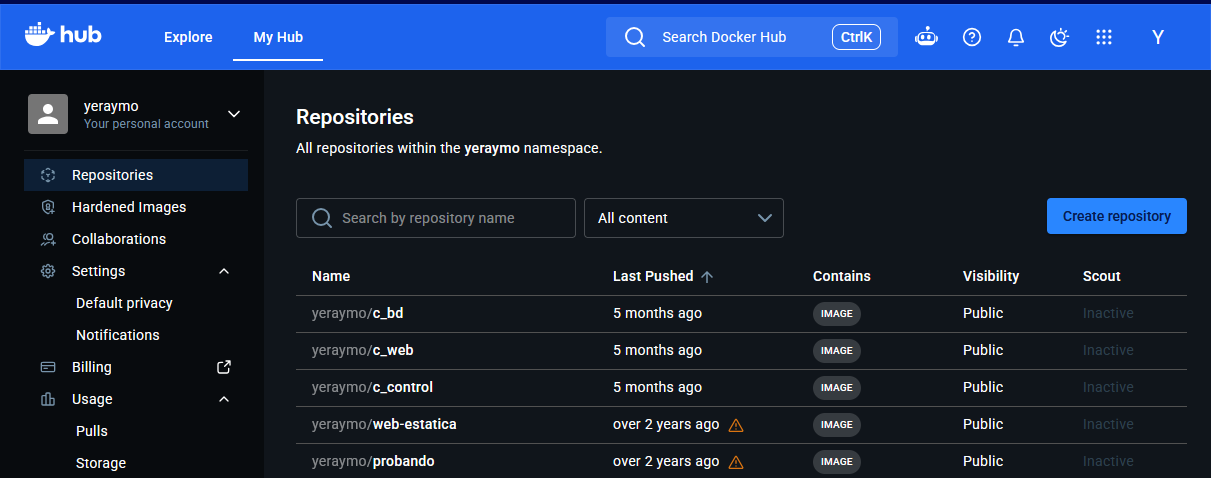This screenshot has height=478, width=1211.
Task: Collapse the Settings section chevron
Action: (x=224, y=271)
